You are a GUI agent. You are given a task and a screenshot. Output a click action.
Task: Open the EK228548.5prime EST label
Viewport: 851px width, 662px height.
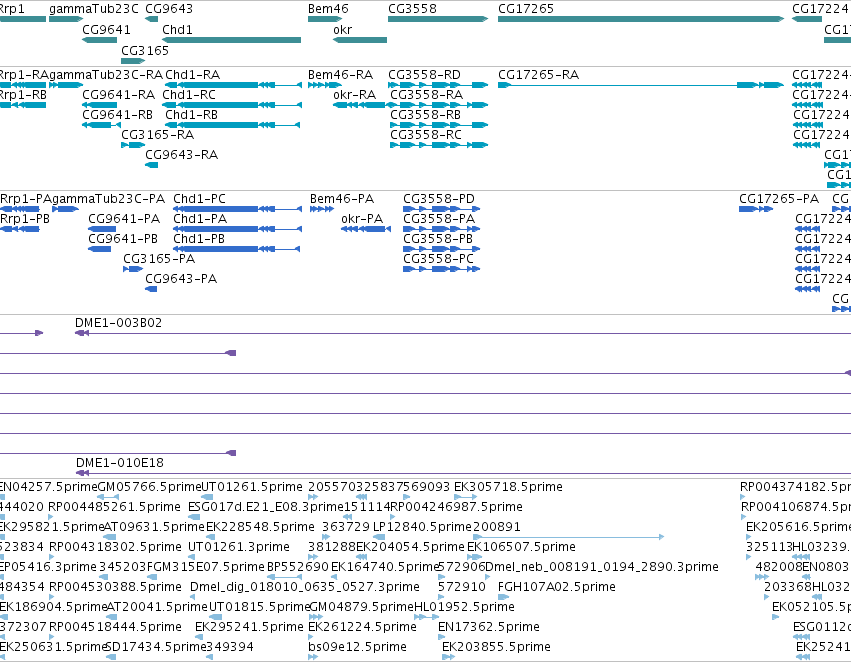coord(260,527)
